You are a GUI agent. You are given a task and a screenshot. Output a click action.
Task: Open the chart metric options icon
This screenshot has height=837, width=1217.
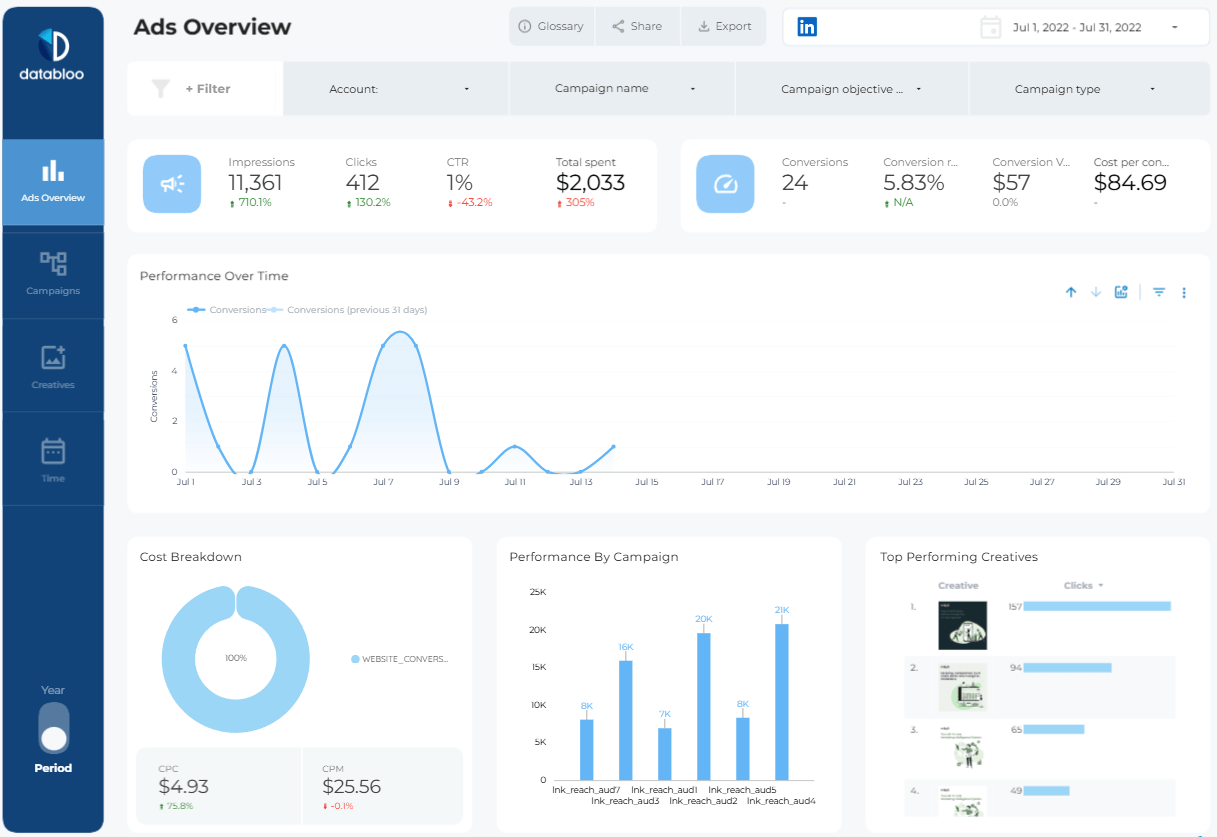tap(1122, 292)
